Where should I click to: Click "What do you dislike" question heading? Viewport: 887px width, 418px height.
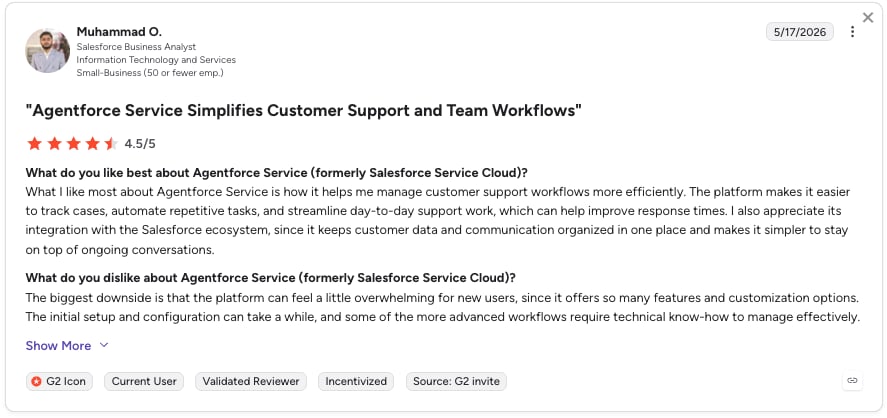[x=270, y=278]
